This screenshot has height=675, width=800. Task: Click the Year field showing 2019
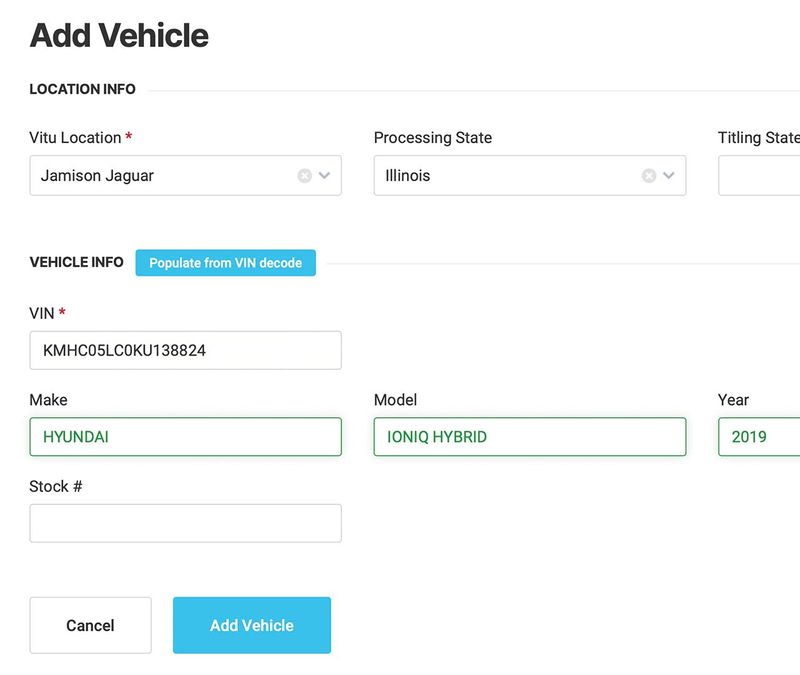pos(759,437)
